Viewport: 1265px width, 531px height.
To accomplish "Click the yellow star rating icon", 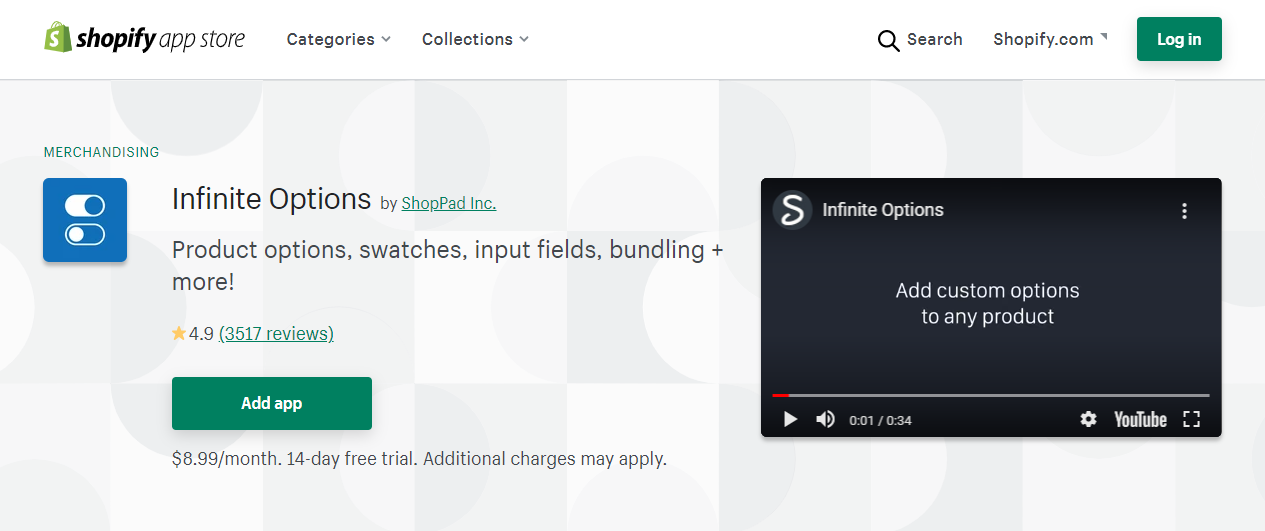I will pyautogui.click(x=179, y=333).
